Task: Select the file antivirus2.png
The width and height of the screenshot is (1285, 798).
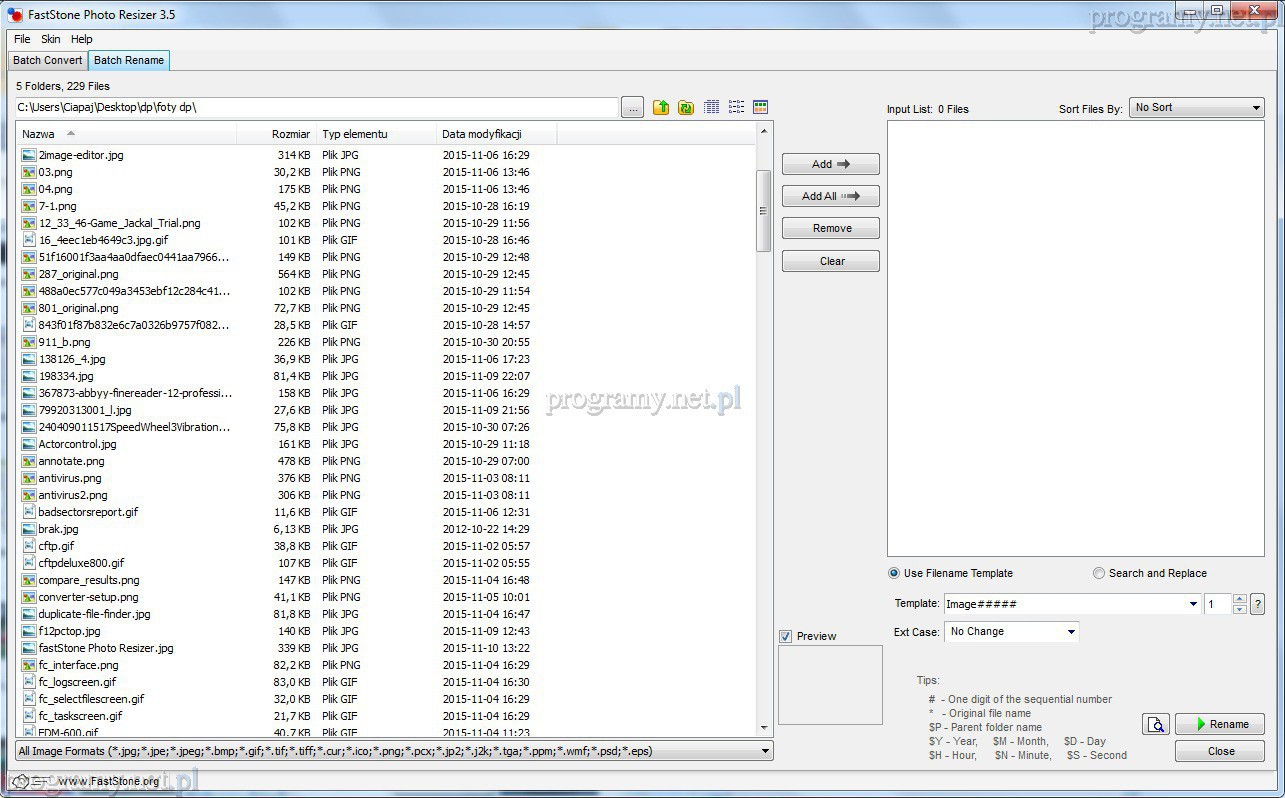Action: click(x=73, y=495)
